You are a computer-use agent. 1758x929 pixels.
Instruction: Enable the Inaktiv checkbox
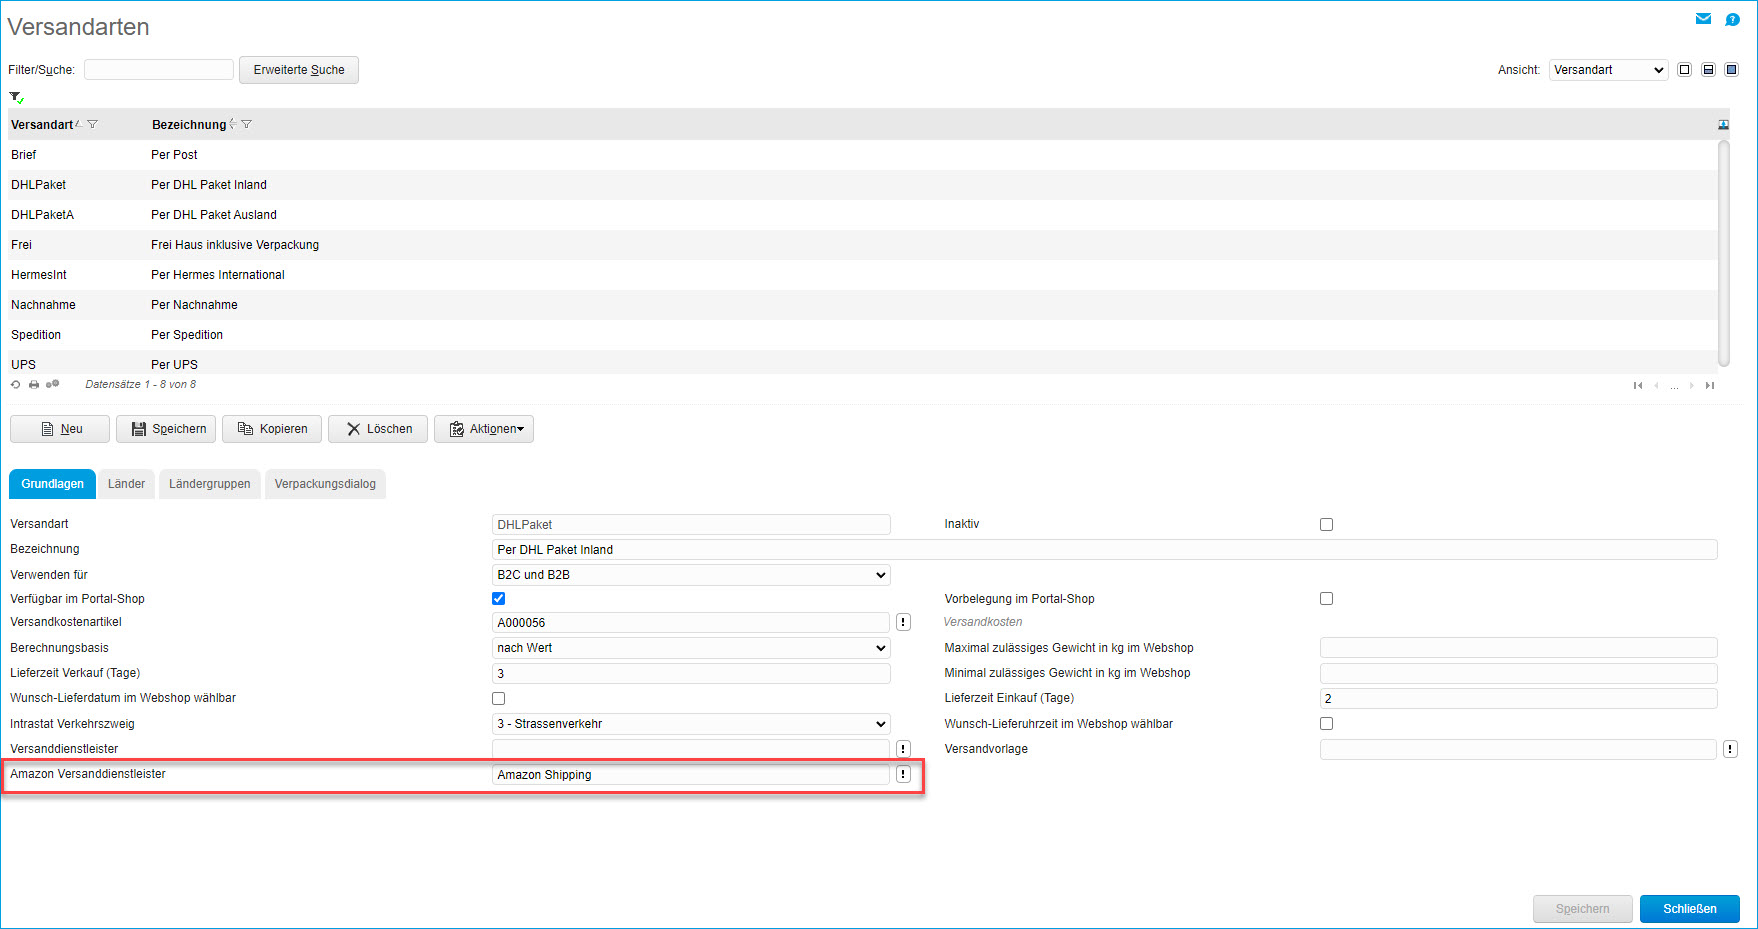pos(1326,524)
